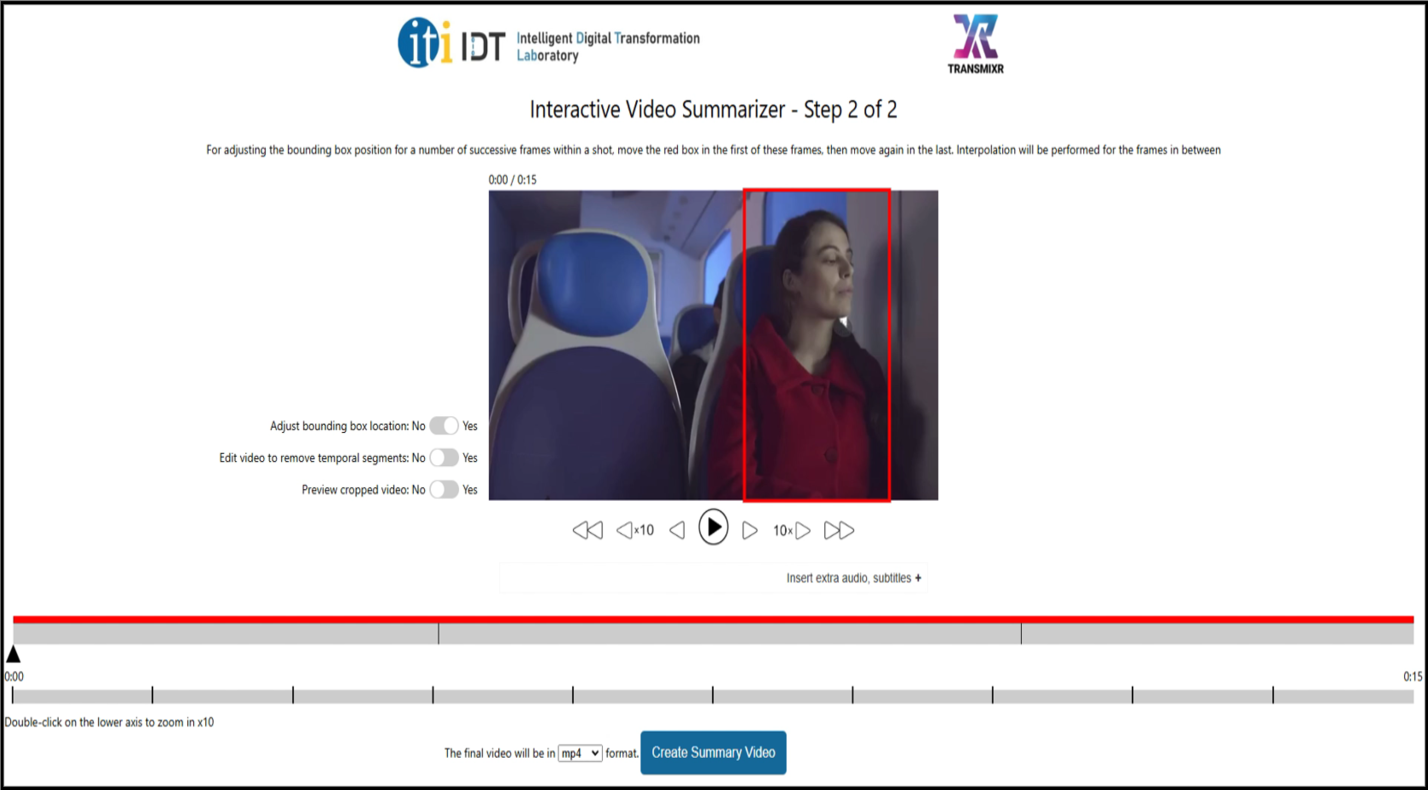1428x790 pixels.
Task: Turn on Preview cropped video switch
Action: pos(444,490)
